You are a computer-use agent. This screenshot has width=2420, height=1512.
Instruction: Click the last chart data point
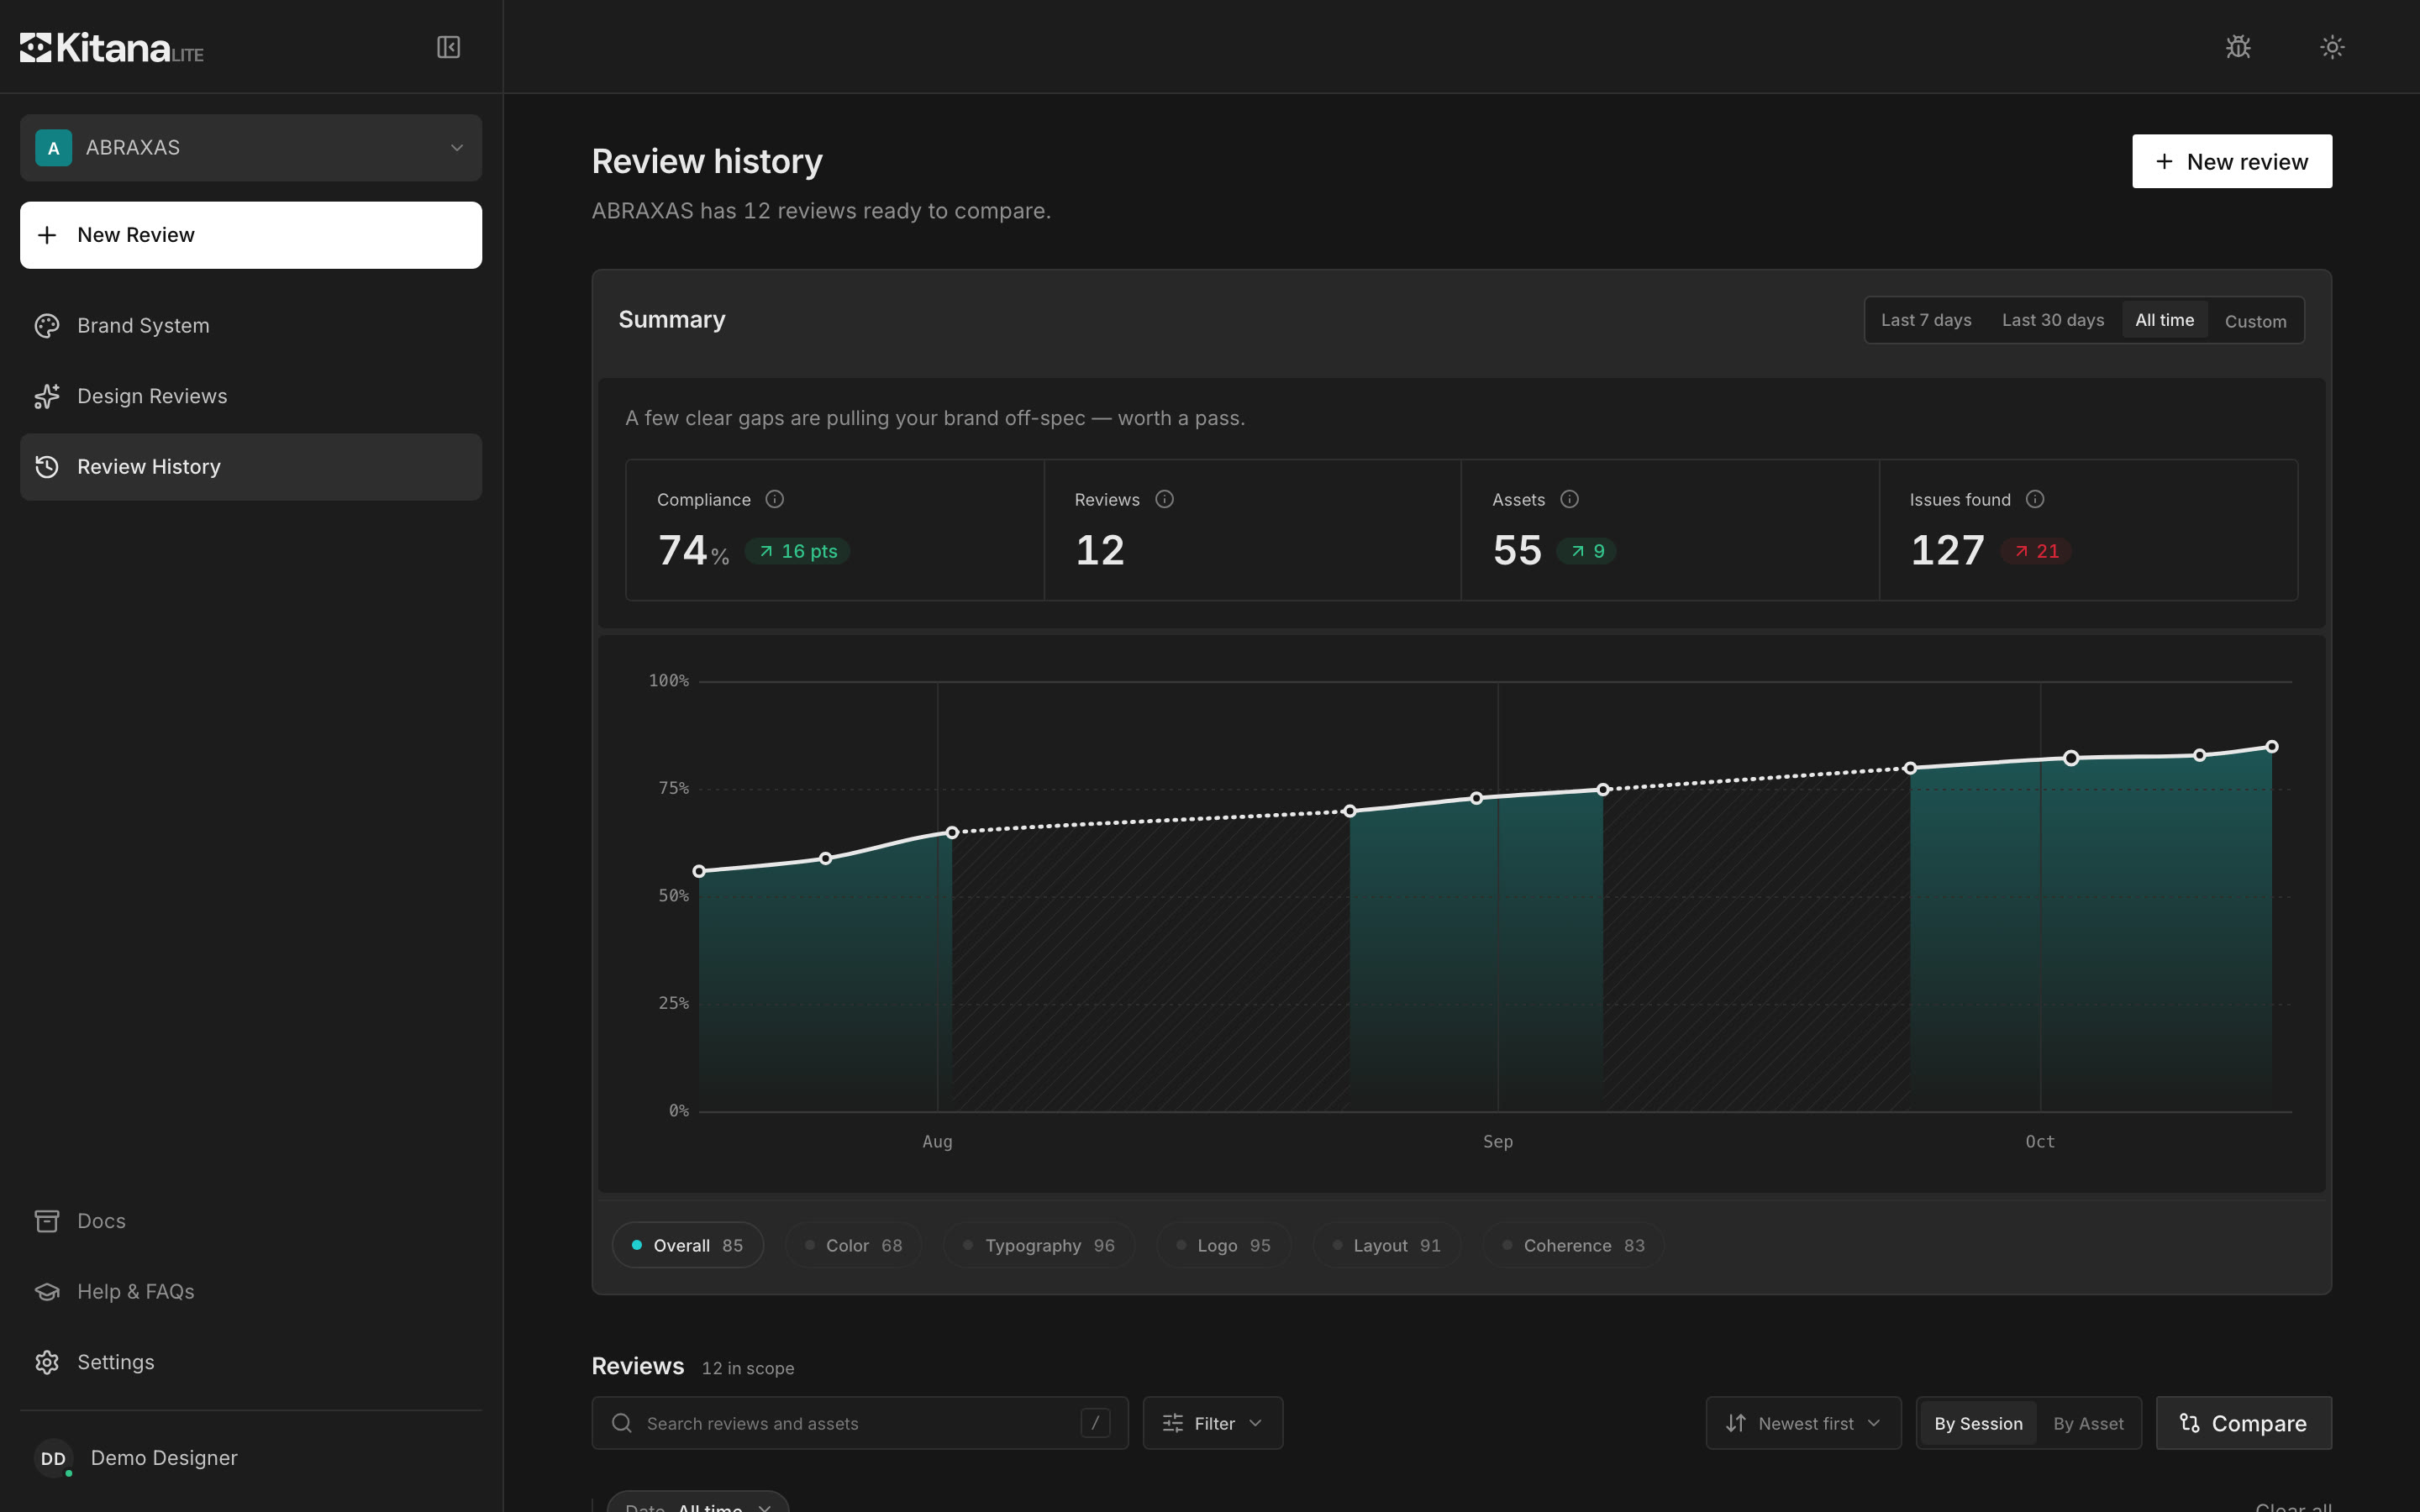click(x=2271, y=747)
